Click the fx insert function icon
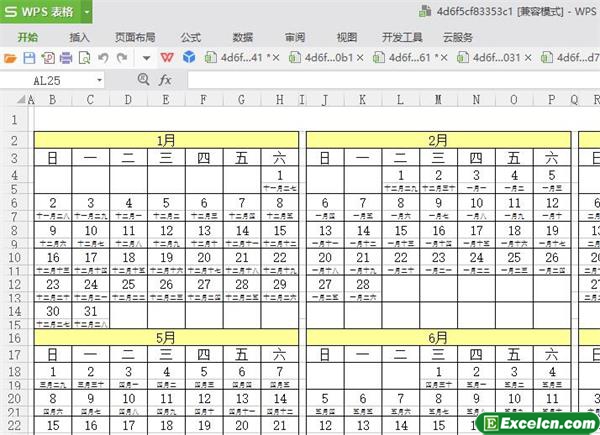The height and width of the screenshot is (435, 600). click(165, 80)
